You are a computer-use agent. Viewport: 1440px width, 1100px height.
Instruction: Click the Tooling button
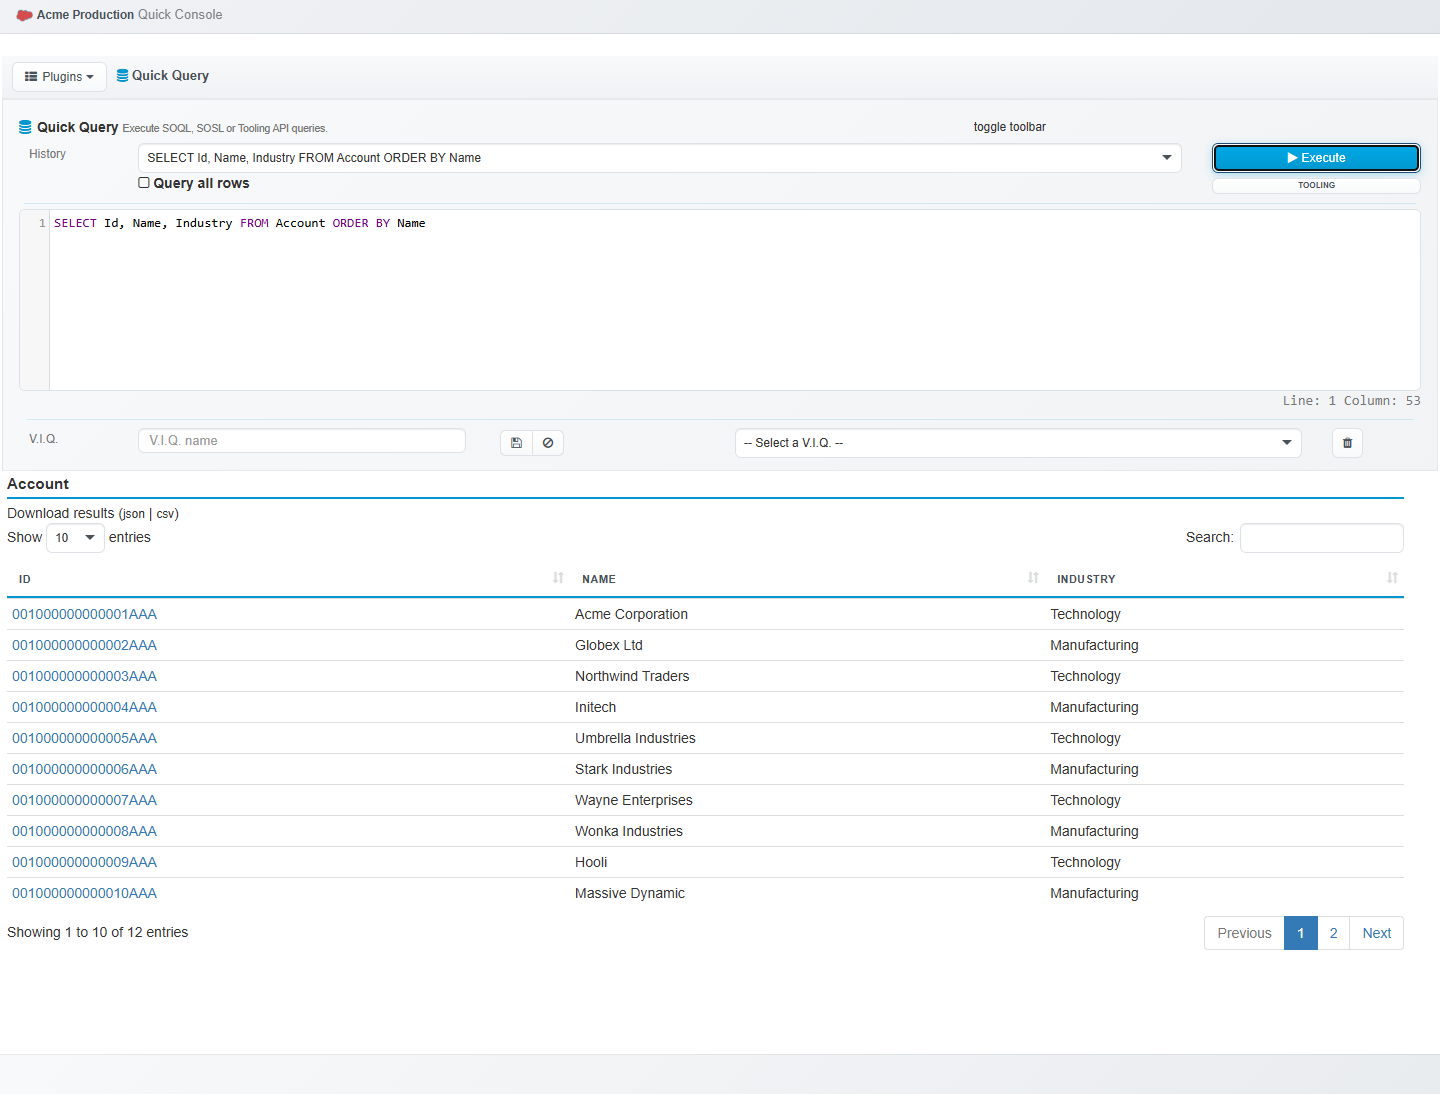pyautogui.click(x=1316, y=185)
